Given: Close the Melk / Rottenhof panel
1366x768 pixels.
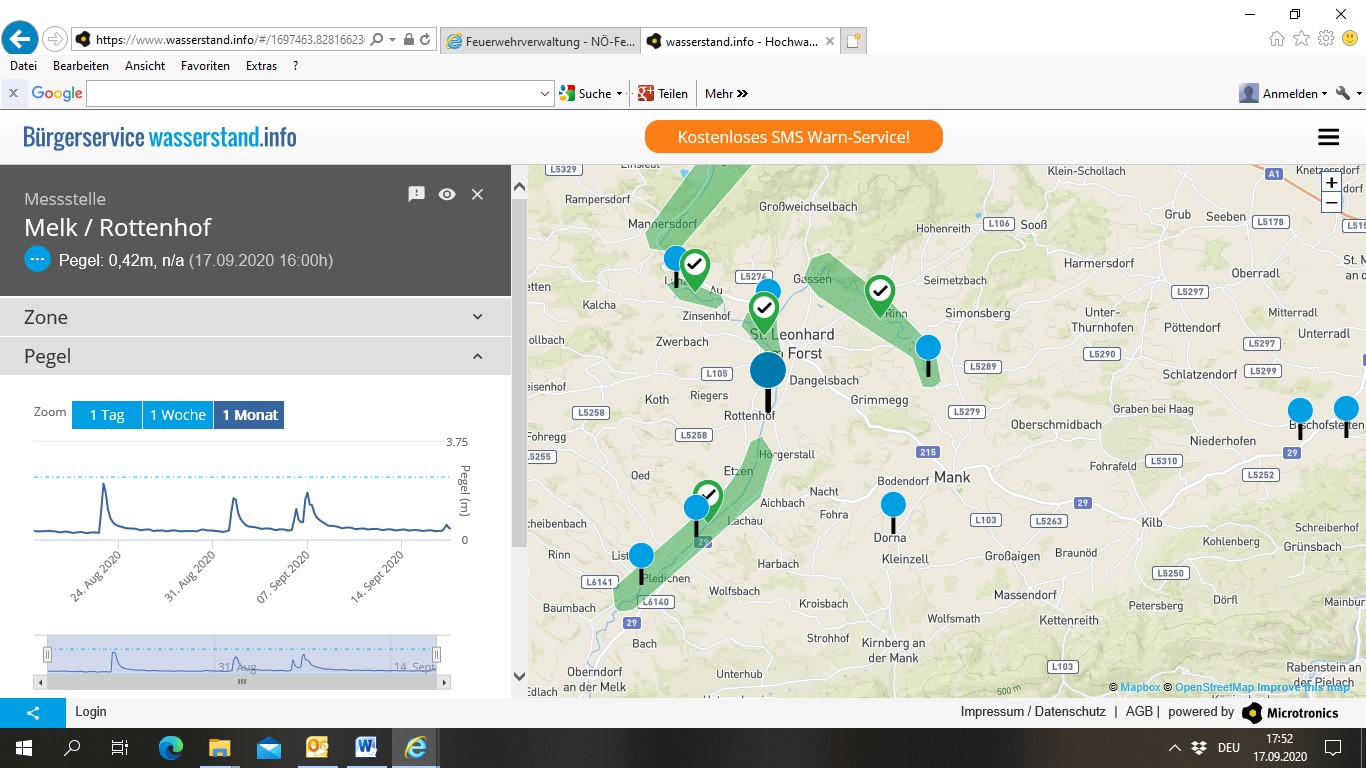Looking at the screenshot, I should pos(477,194).
